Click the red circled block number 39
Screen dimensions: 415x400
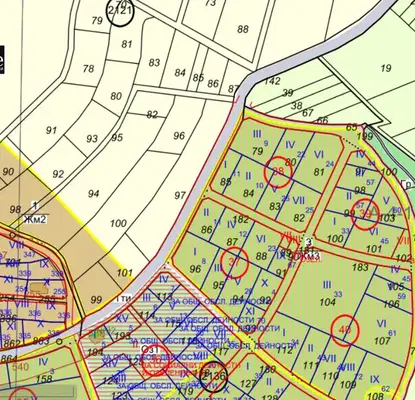coord(365,214)
